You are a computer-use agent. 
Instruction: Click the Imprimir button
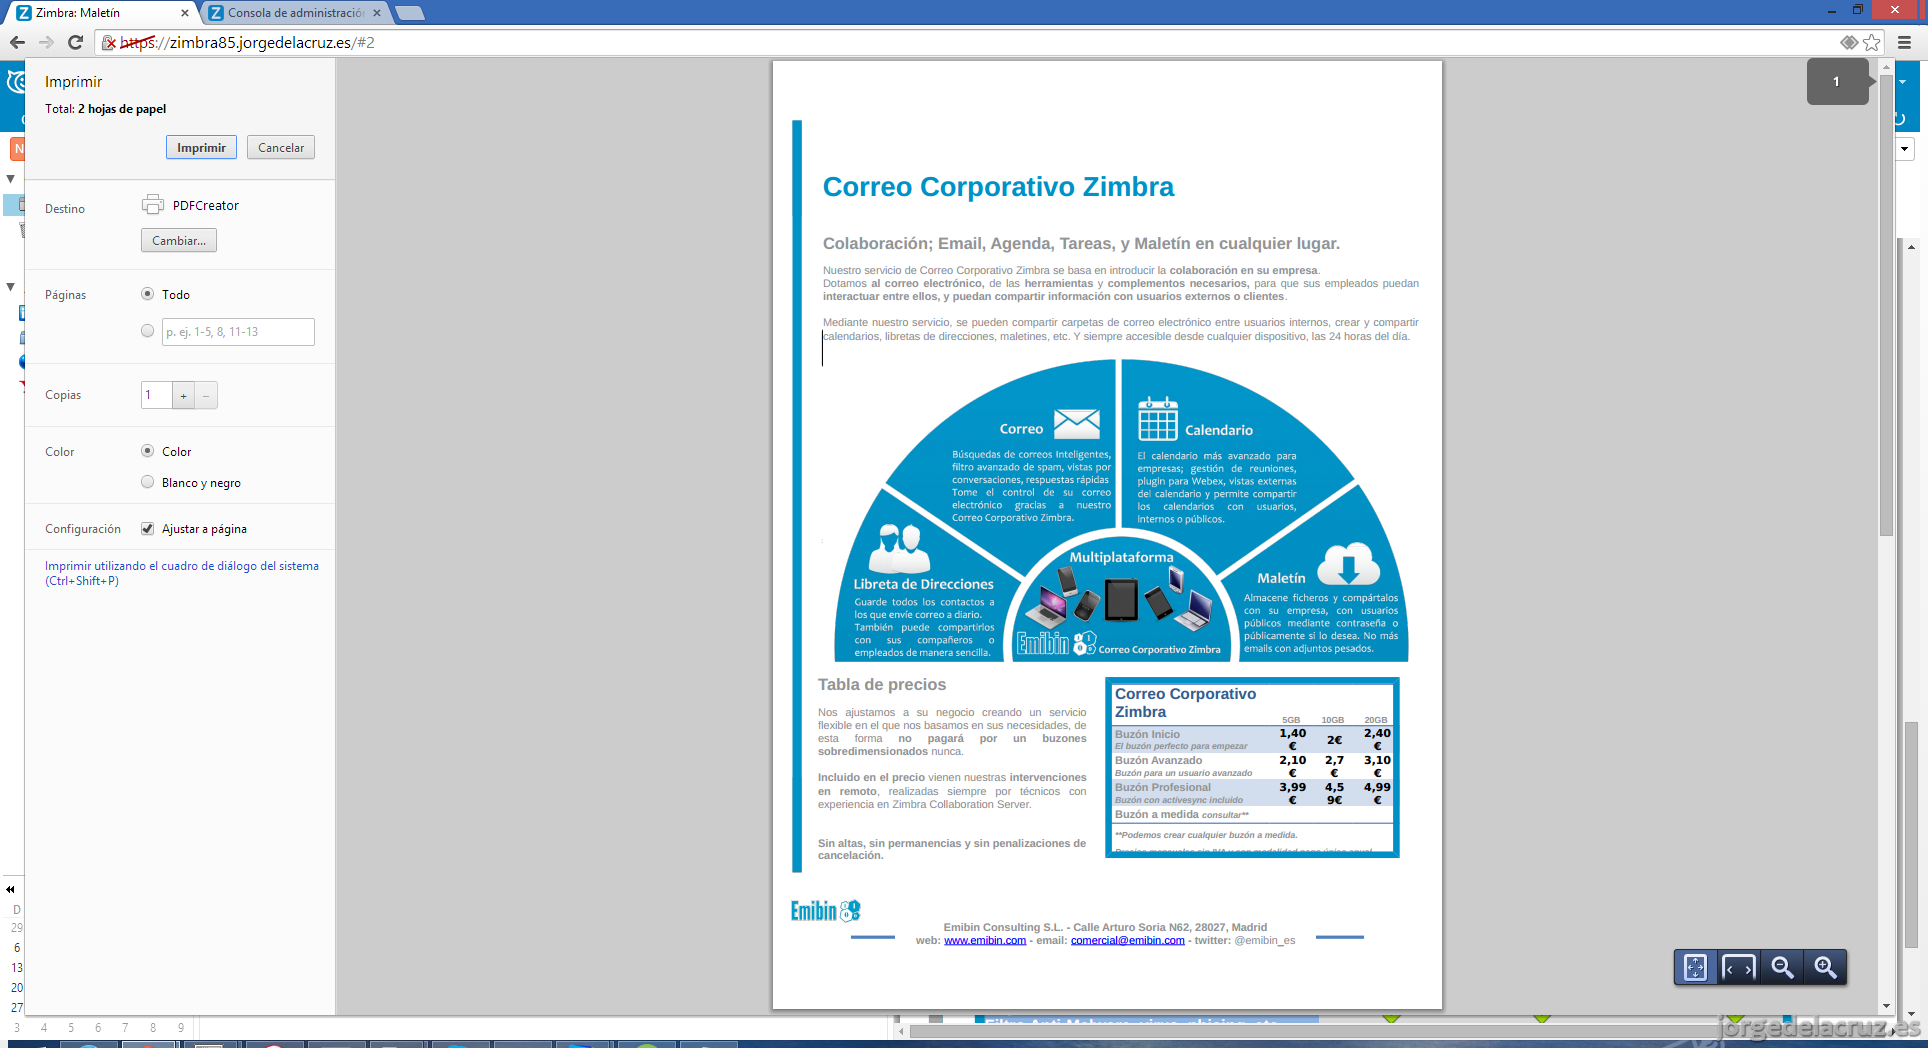201,147
